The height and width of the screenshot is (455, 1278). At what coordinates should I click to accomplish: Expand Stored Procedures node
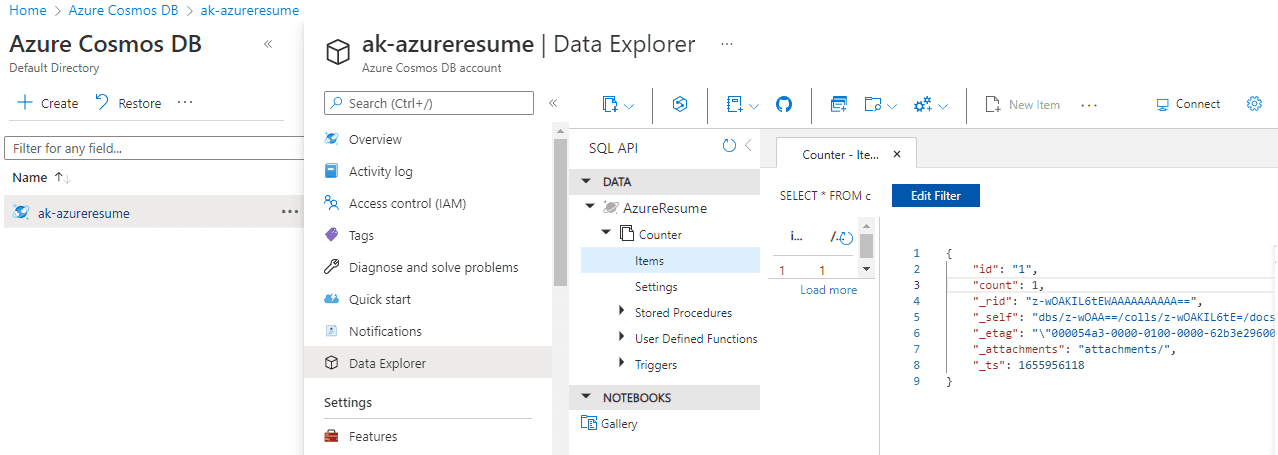[623, 312]
